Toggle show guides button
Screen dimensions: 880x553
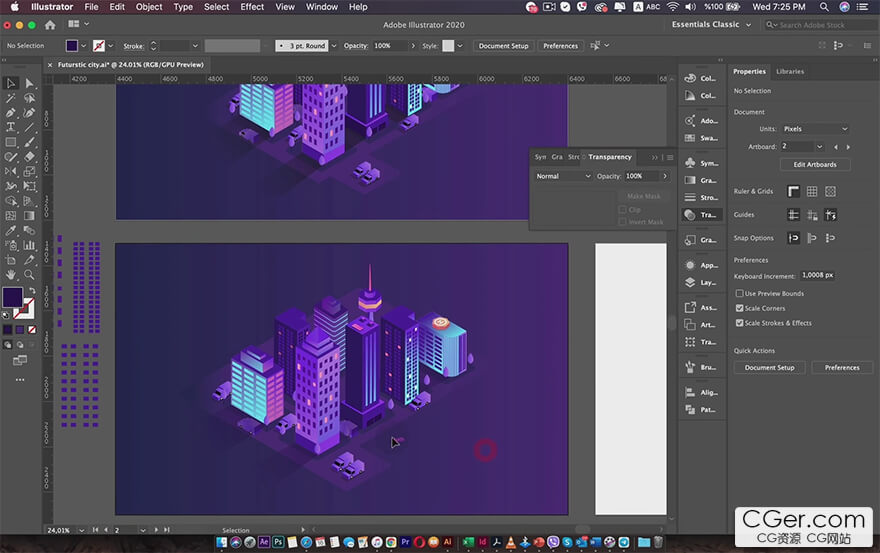[793, 214]
